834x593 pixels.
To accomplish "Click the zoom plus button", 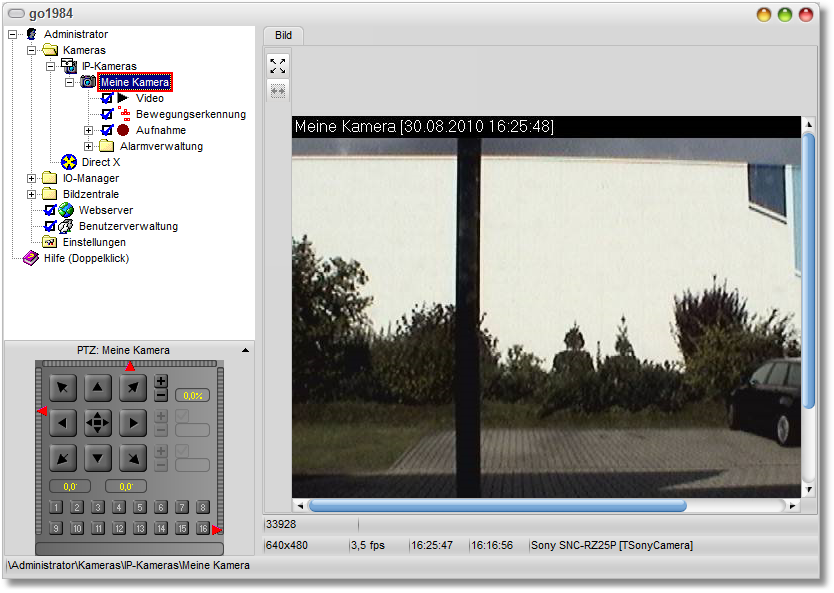I will click(x=161, y=382).
